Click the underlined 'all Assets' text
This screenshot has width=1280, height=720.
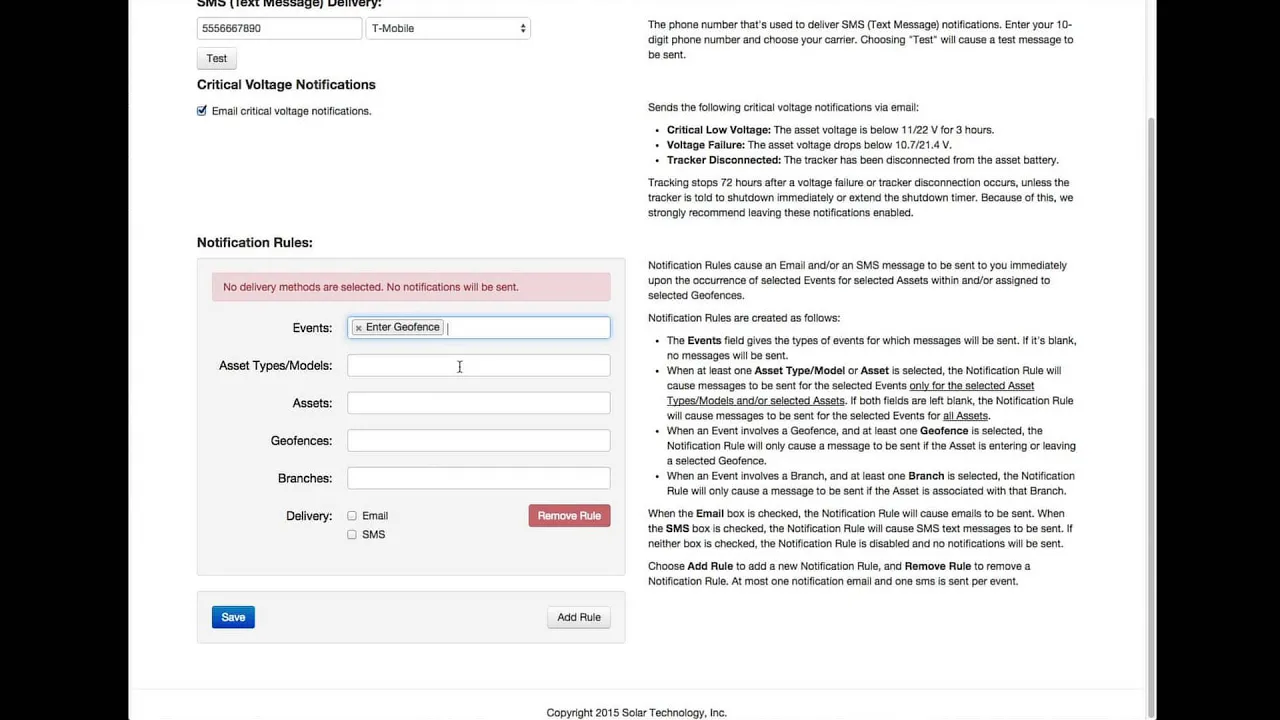(966, 416)
